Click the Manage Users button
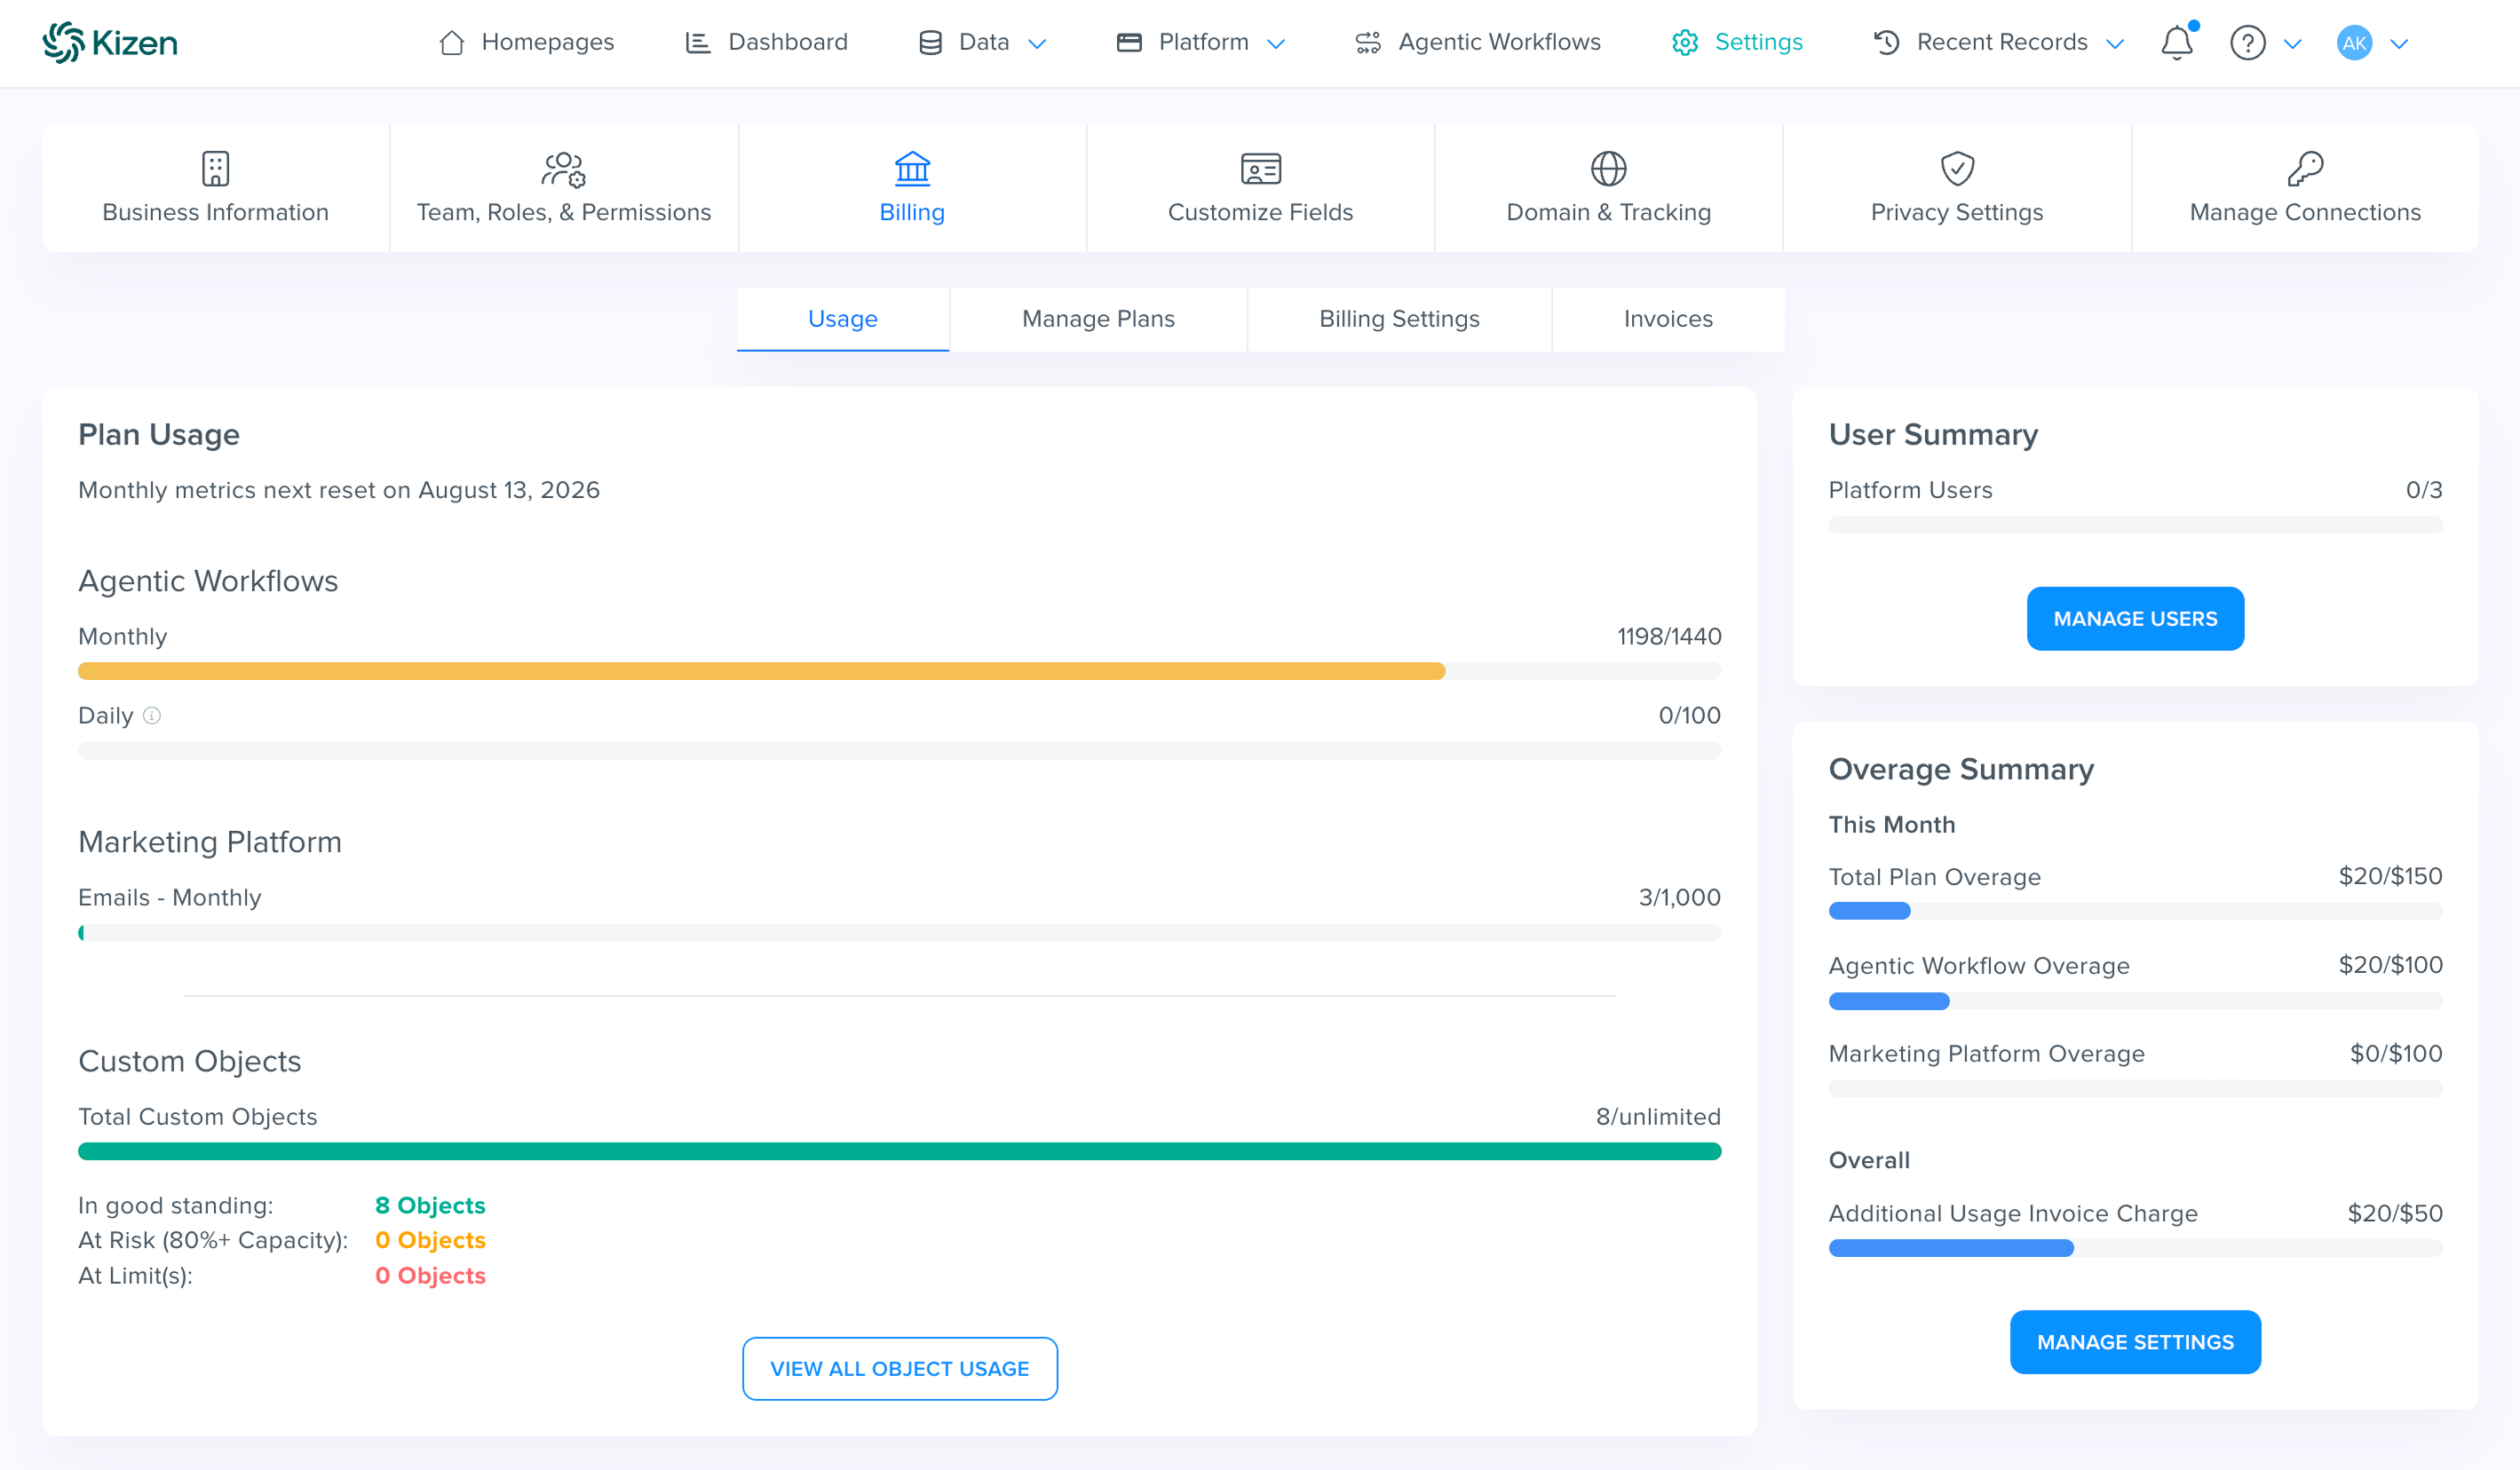Image resolution: width=2520 pixels, height=1470 pixels. (2135, 618)
